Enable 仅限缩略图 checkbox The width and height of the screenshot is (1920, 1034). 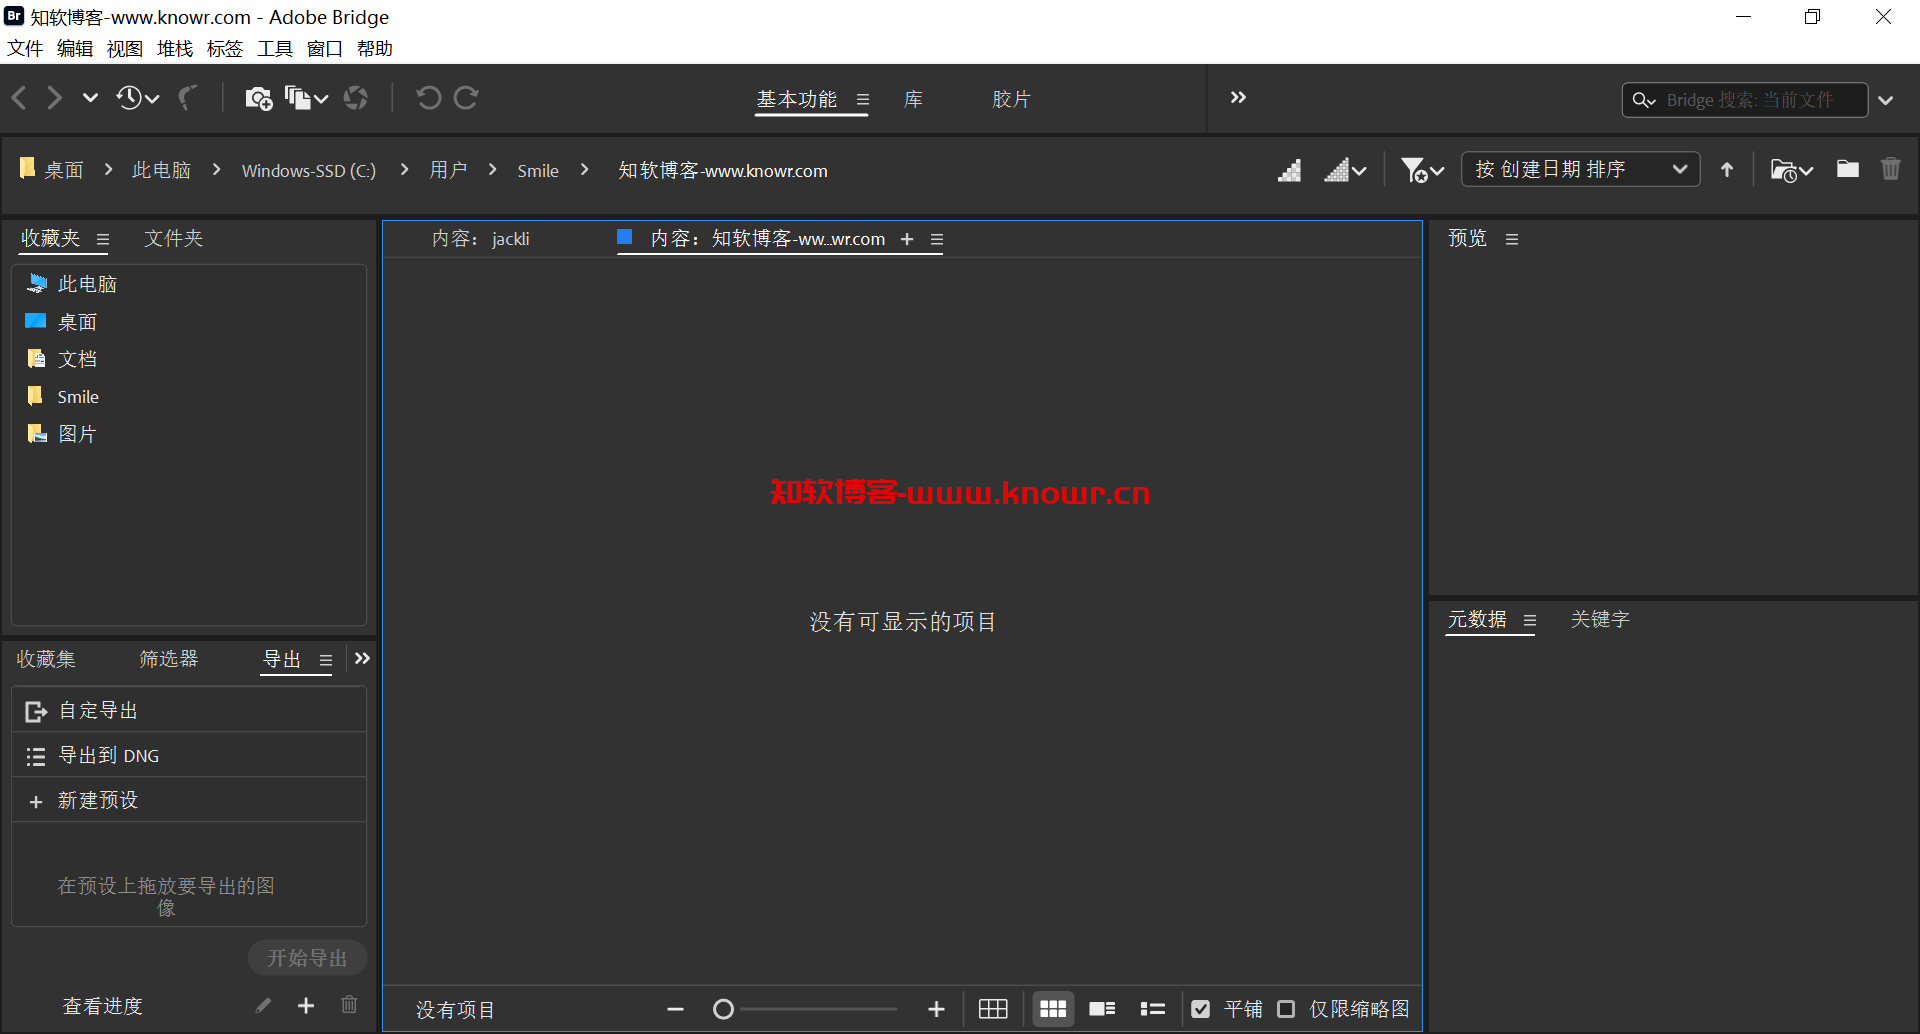[x=1286, y=1009]
